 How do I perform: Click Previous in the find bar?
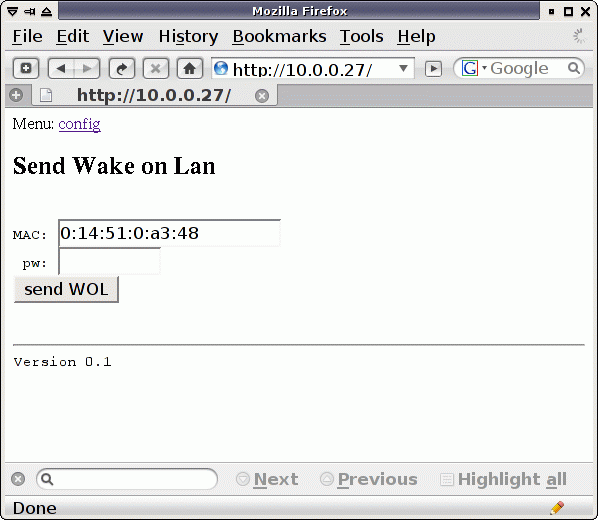pyautogui.click(x=369, y=479)
